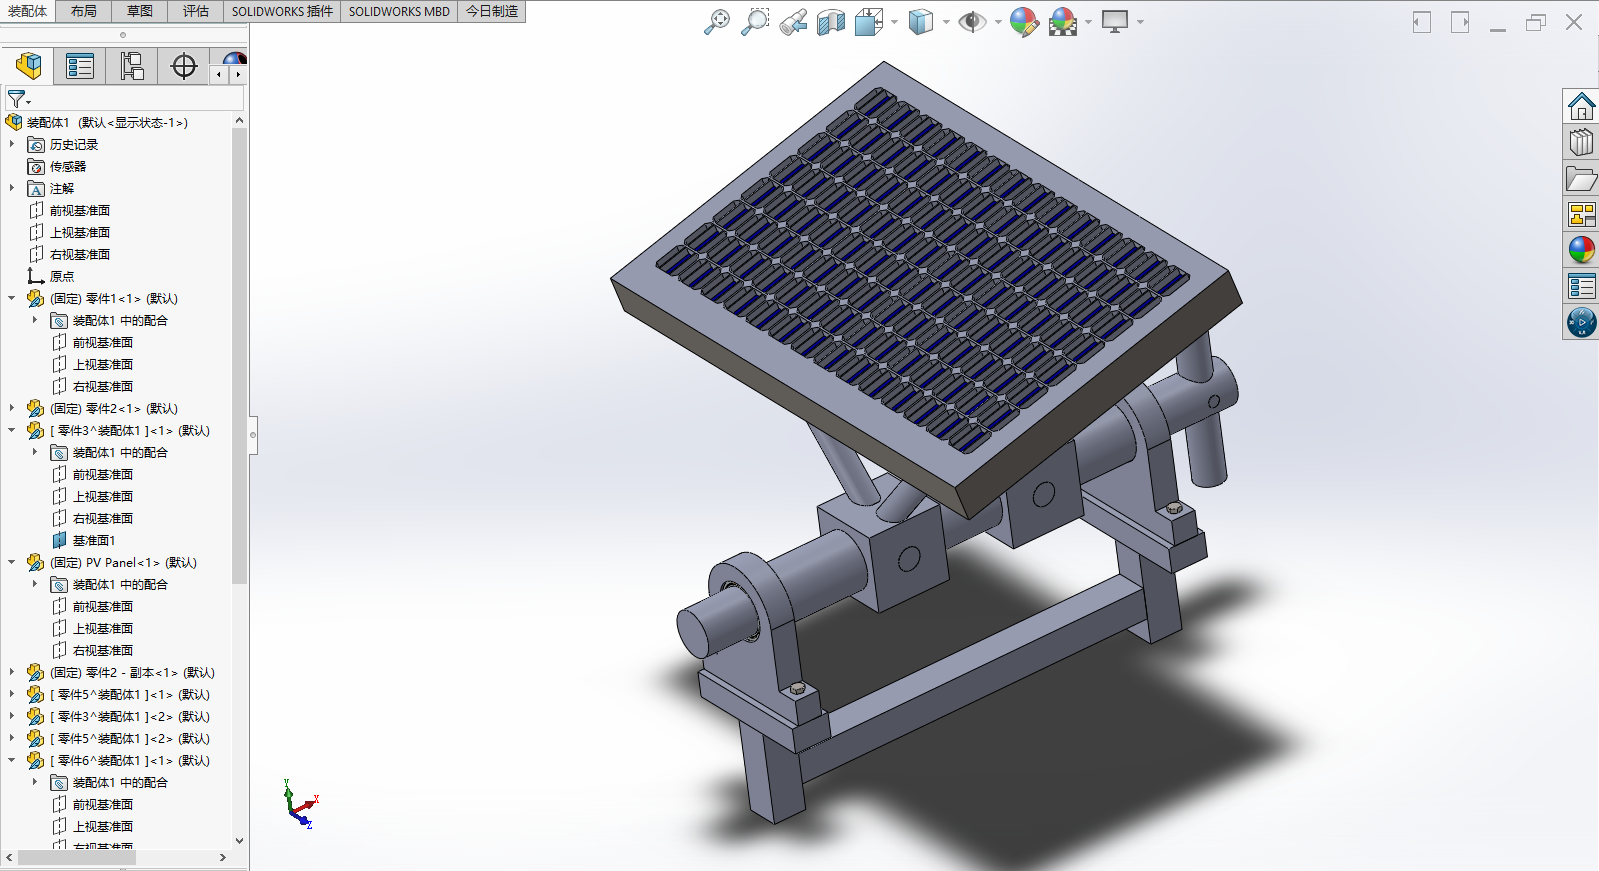Image resolution: width=1599 pixels, height=871 pixels.
Task: Click the feature tree vertical scrollbar
Action: point(239,355)
